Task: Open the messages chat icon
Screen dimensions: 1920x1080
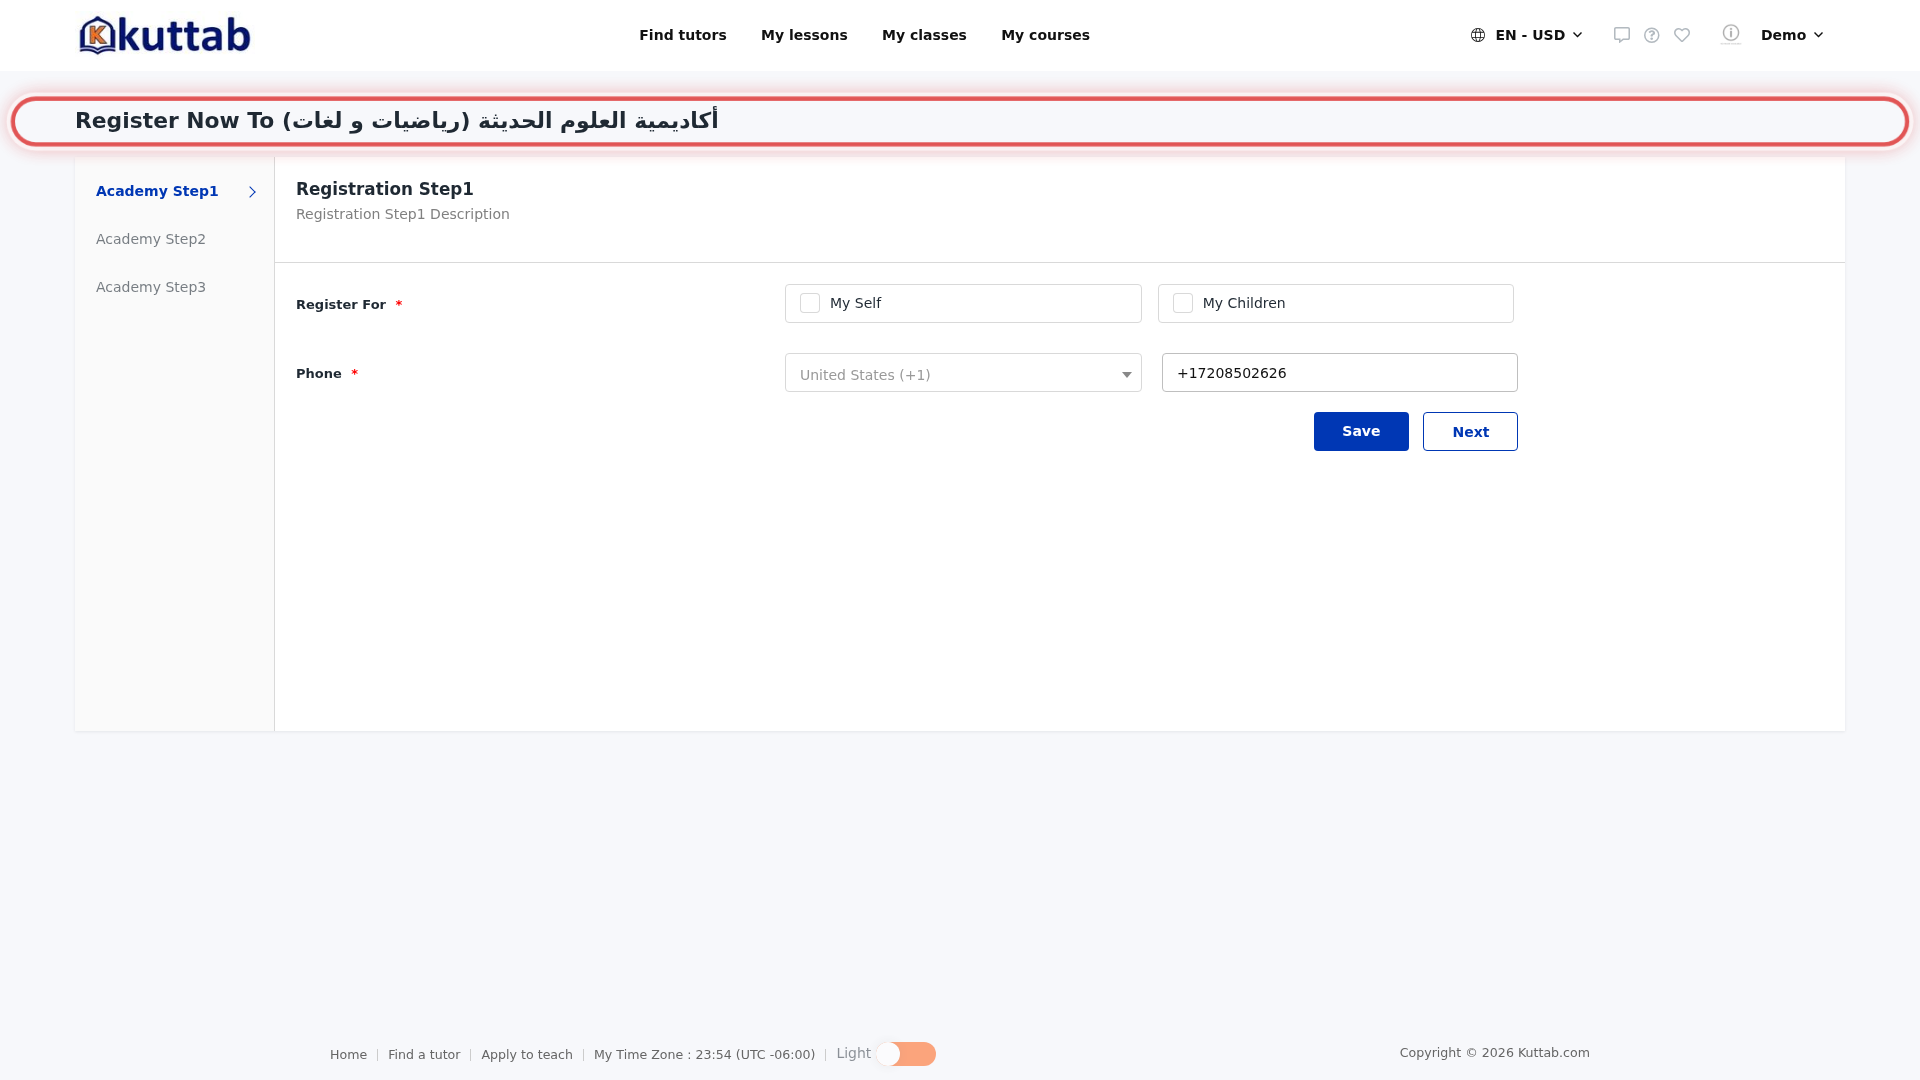Action: pyautogui.click(x=1622, y=35)
